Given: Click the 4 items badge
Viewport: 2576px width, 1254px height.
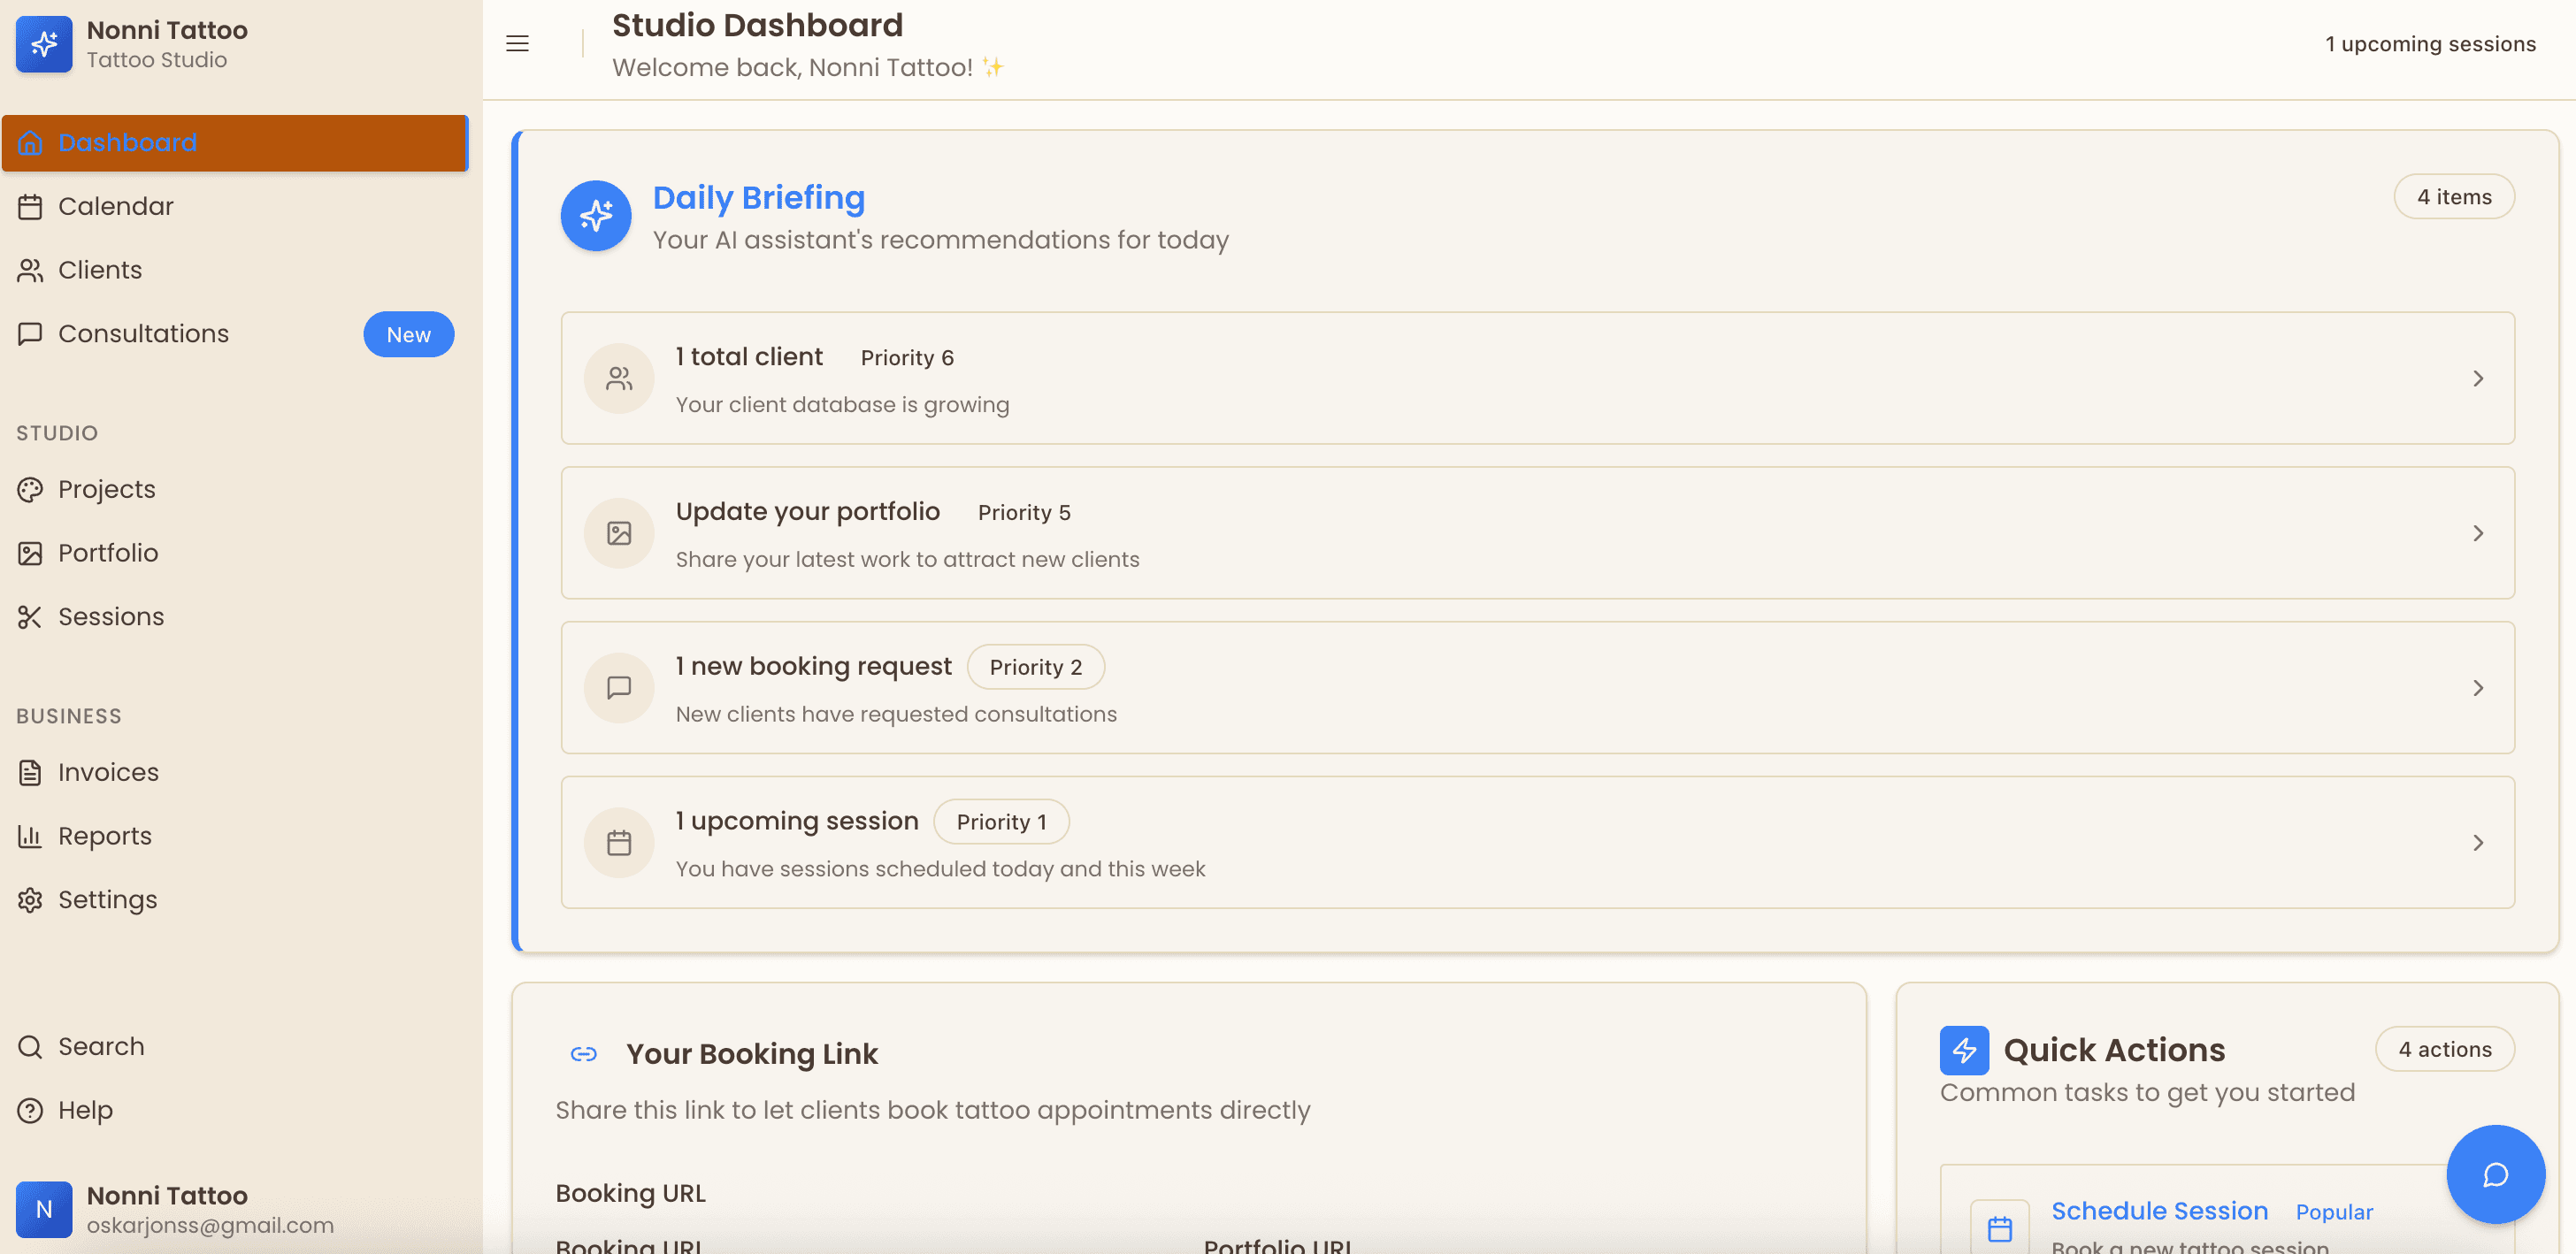Looking at the screenshot, I should point(2453,197).
